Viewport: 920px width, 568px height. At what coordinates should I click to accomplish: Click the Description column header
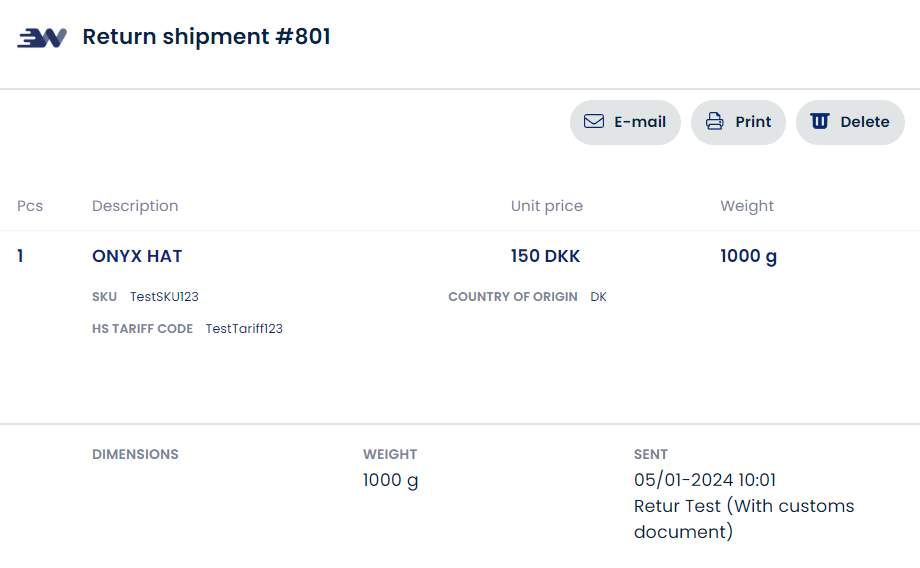135,206
